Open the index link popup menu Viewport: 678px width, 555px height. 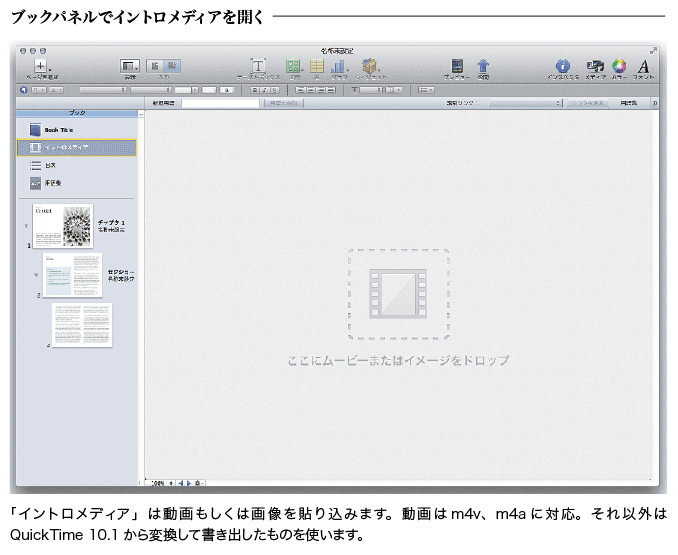tap(525, 103)
